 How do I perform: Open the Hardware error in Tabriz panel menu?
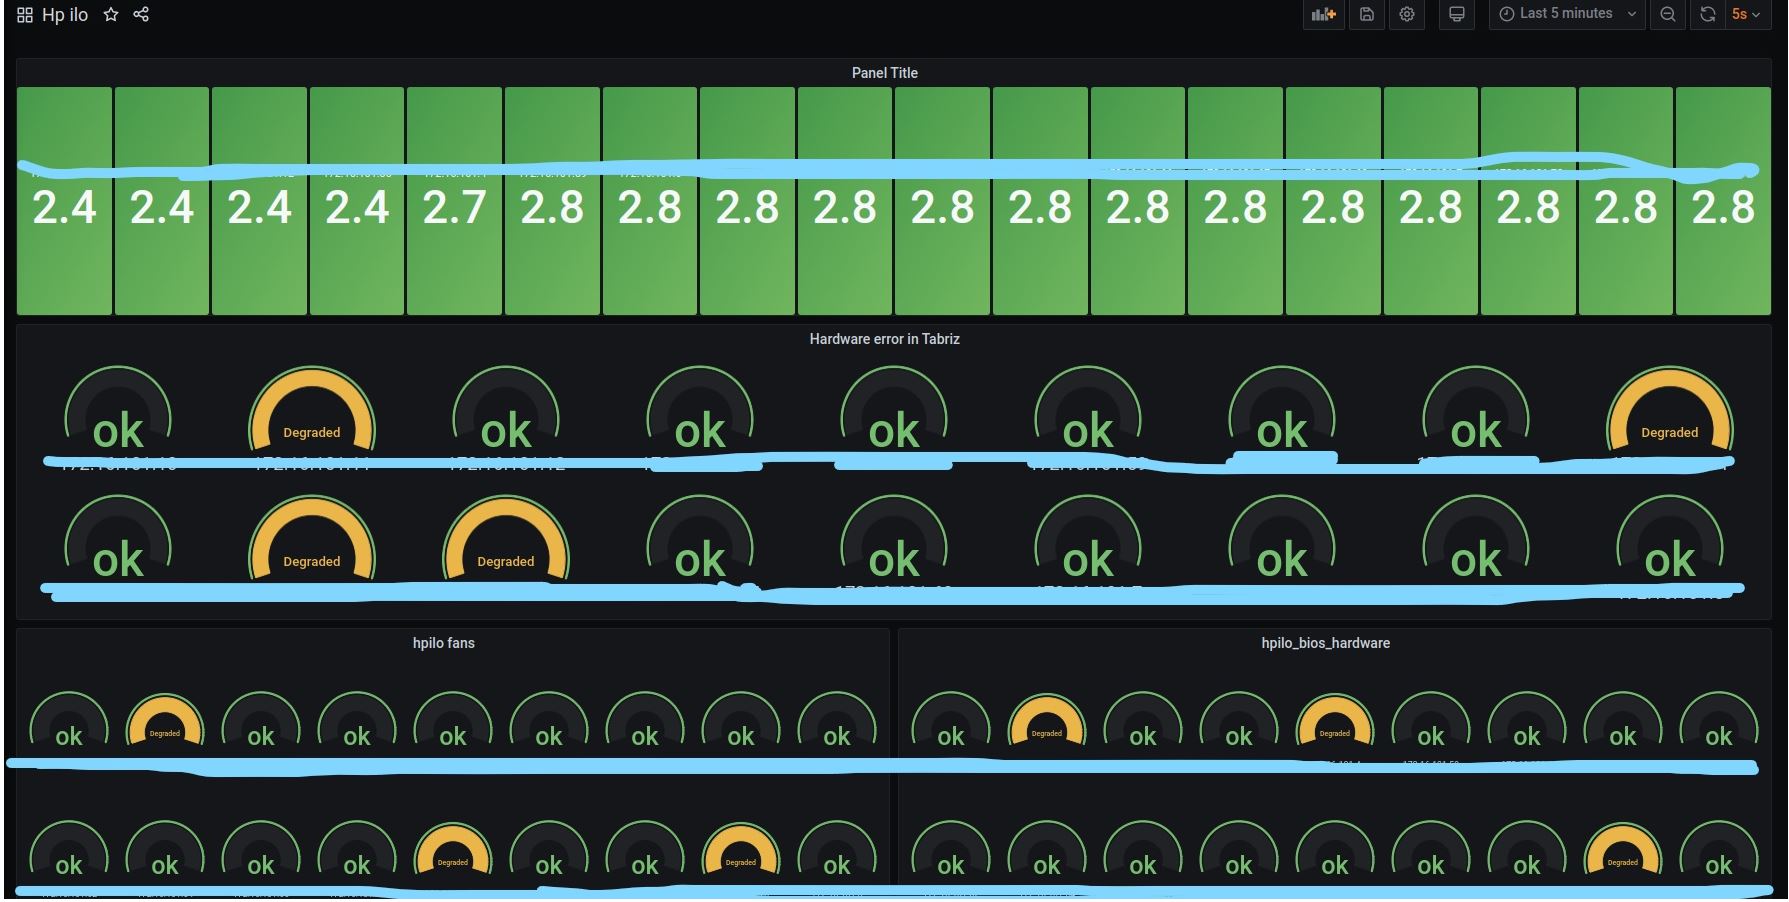click(884, 339)
